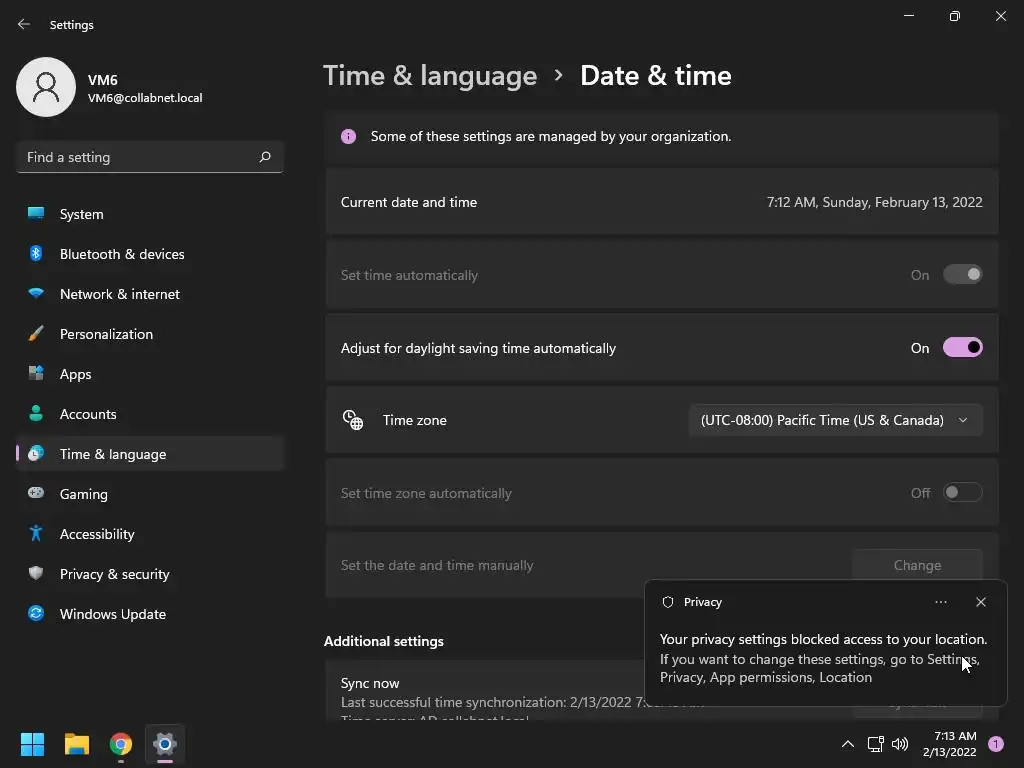Navigate to Time & language breadcrumb
This screenshot has height=768, width=1024.
click(430, 76)
